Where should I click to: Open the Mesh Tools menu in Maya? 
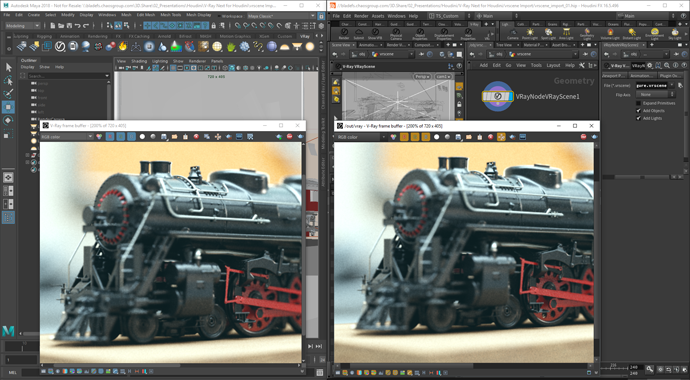point(170,15)
